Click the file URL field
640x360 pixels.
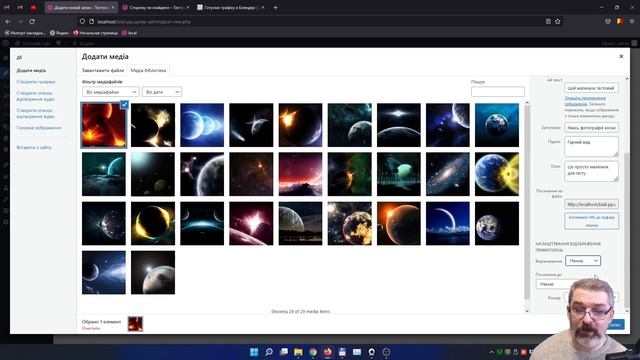(591, 204)
